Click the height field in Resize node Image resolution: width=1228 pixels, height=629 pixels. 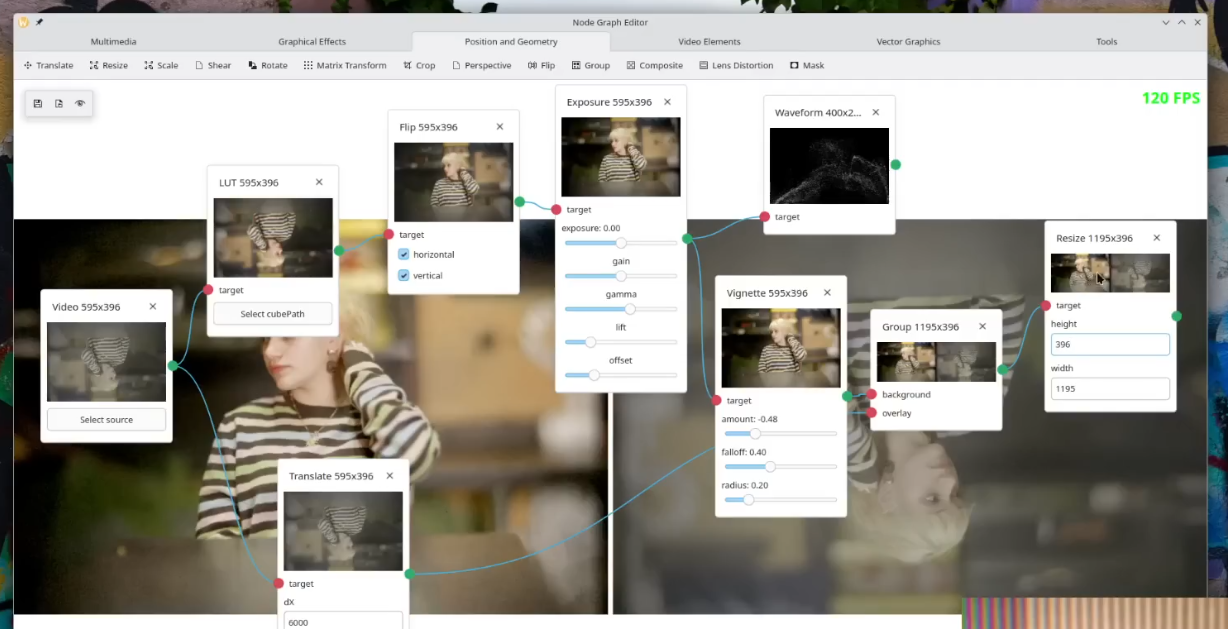1110,344
